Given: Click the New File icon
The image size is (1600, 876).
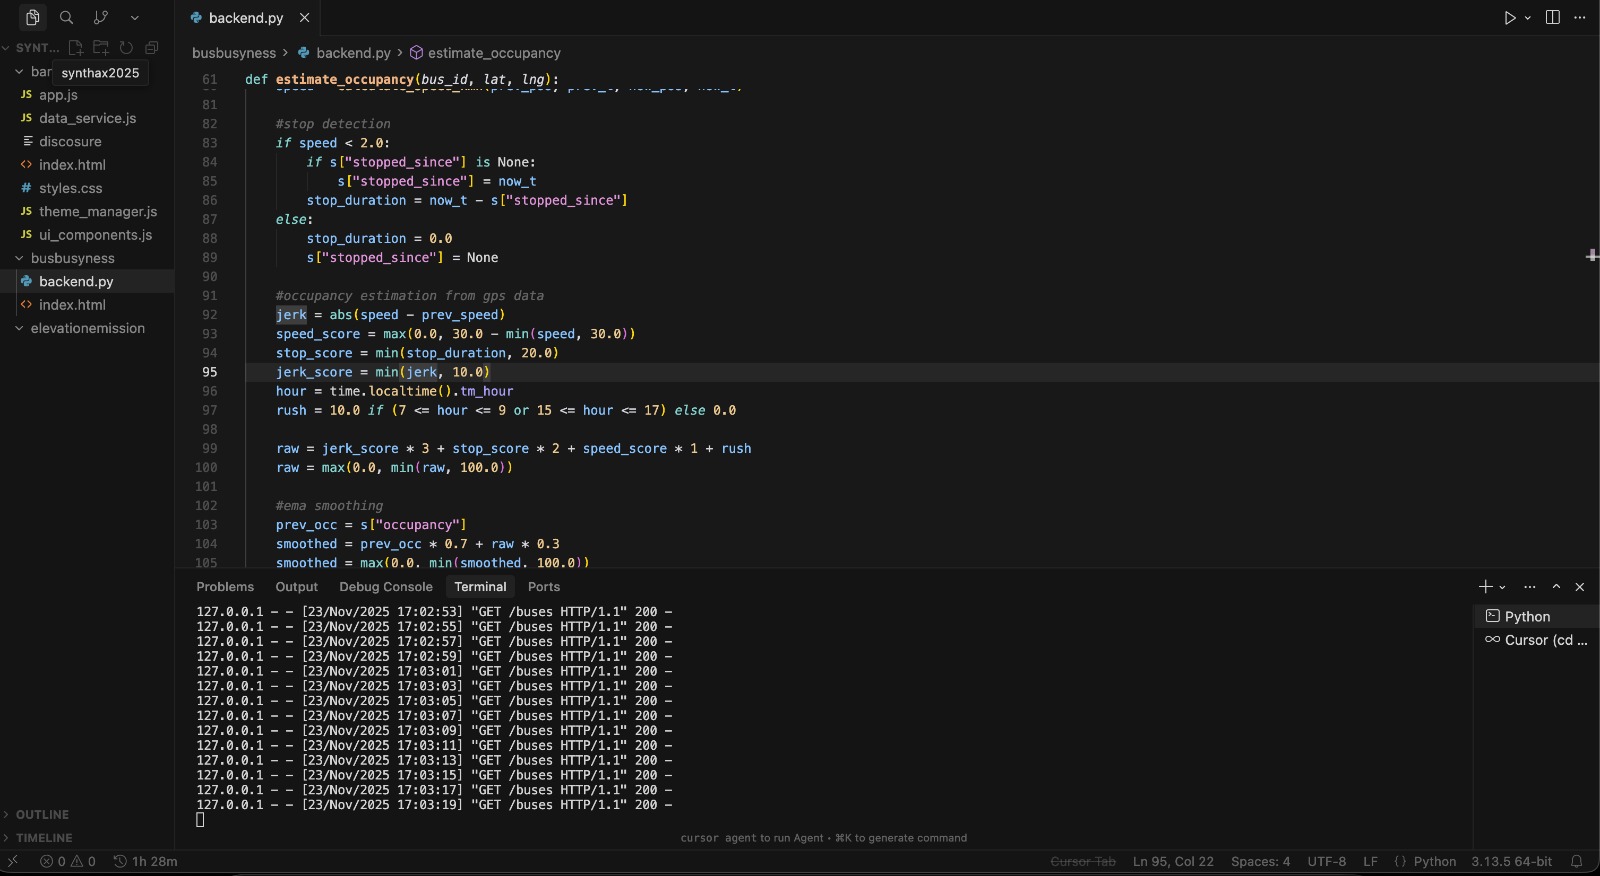Looking at the screenshot, I should click(x=75, y=47).
